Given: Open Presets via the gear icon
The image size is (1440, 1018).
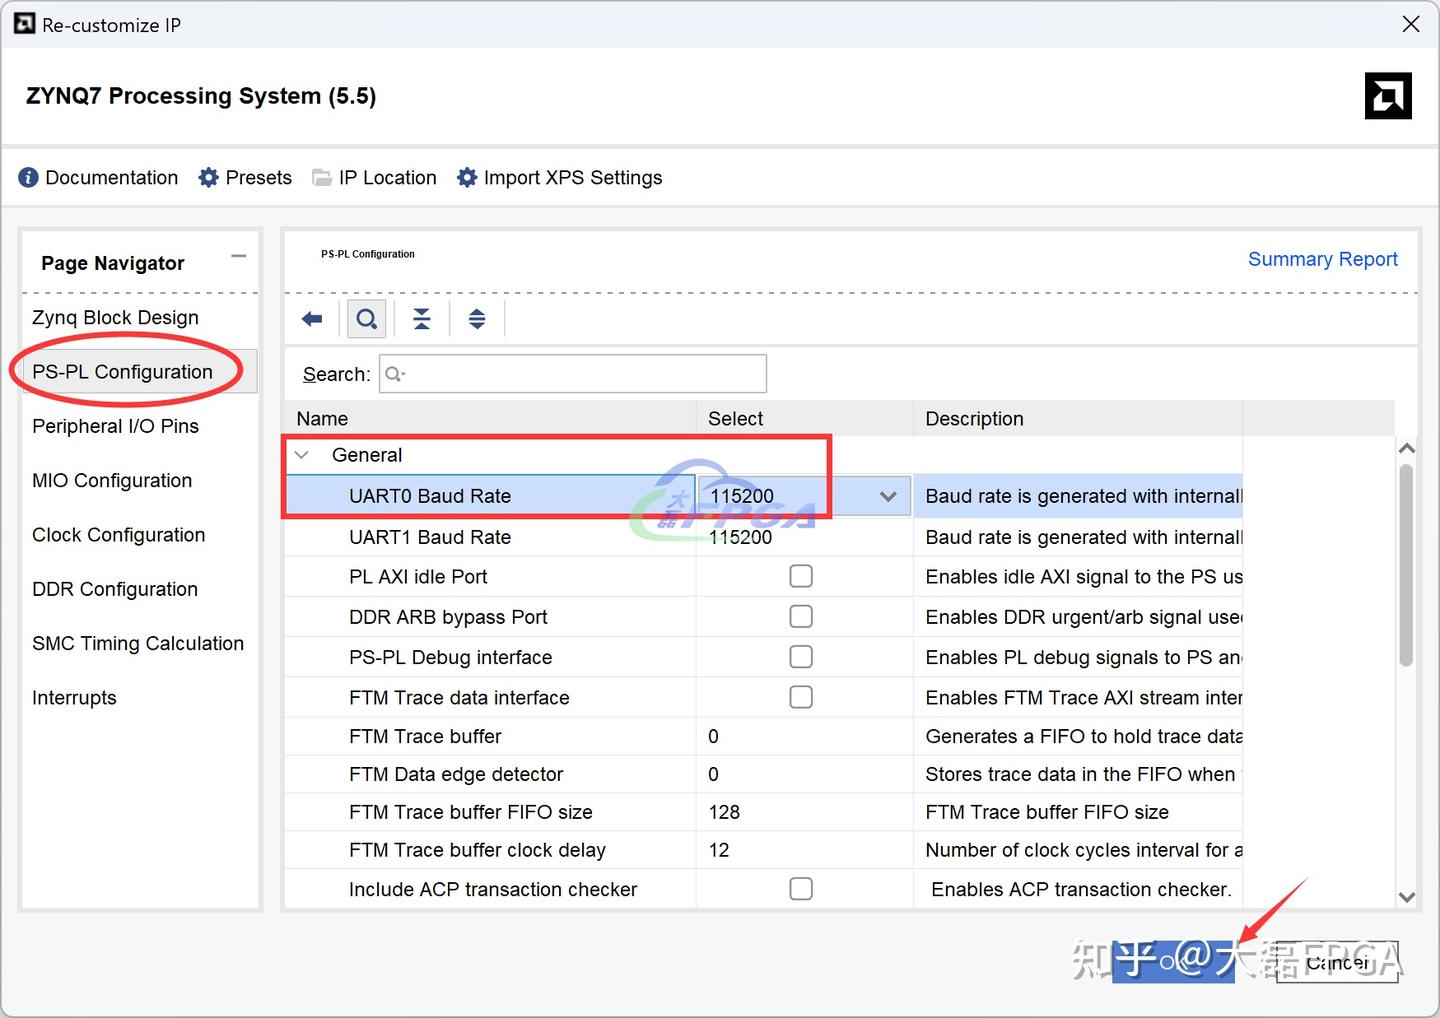Looking at the screenshot, I should pos(208,178).
